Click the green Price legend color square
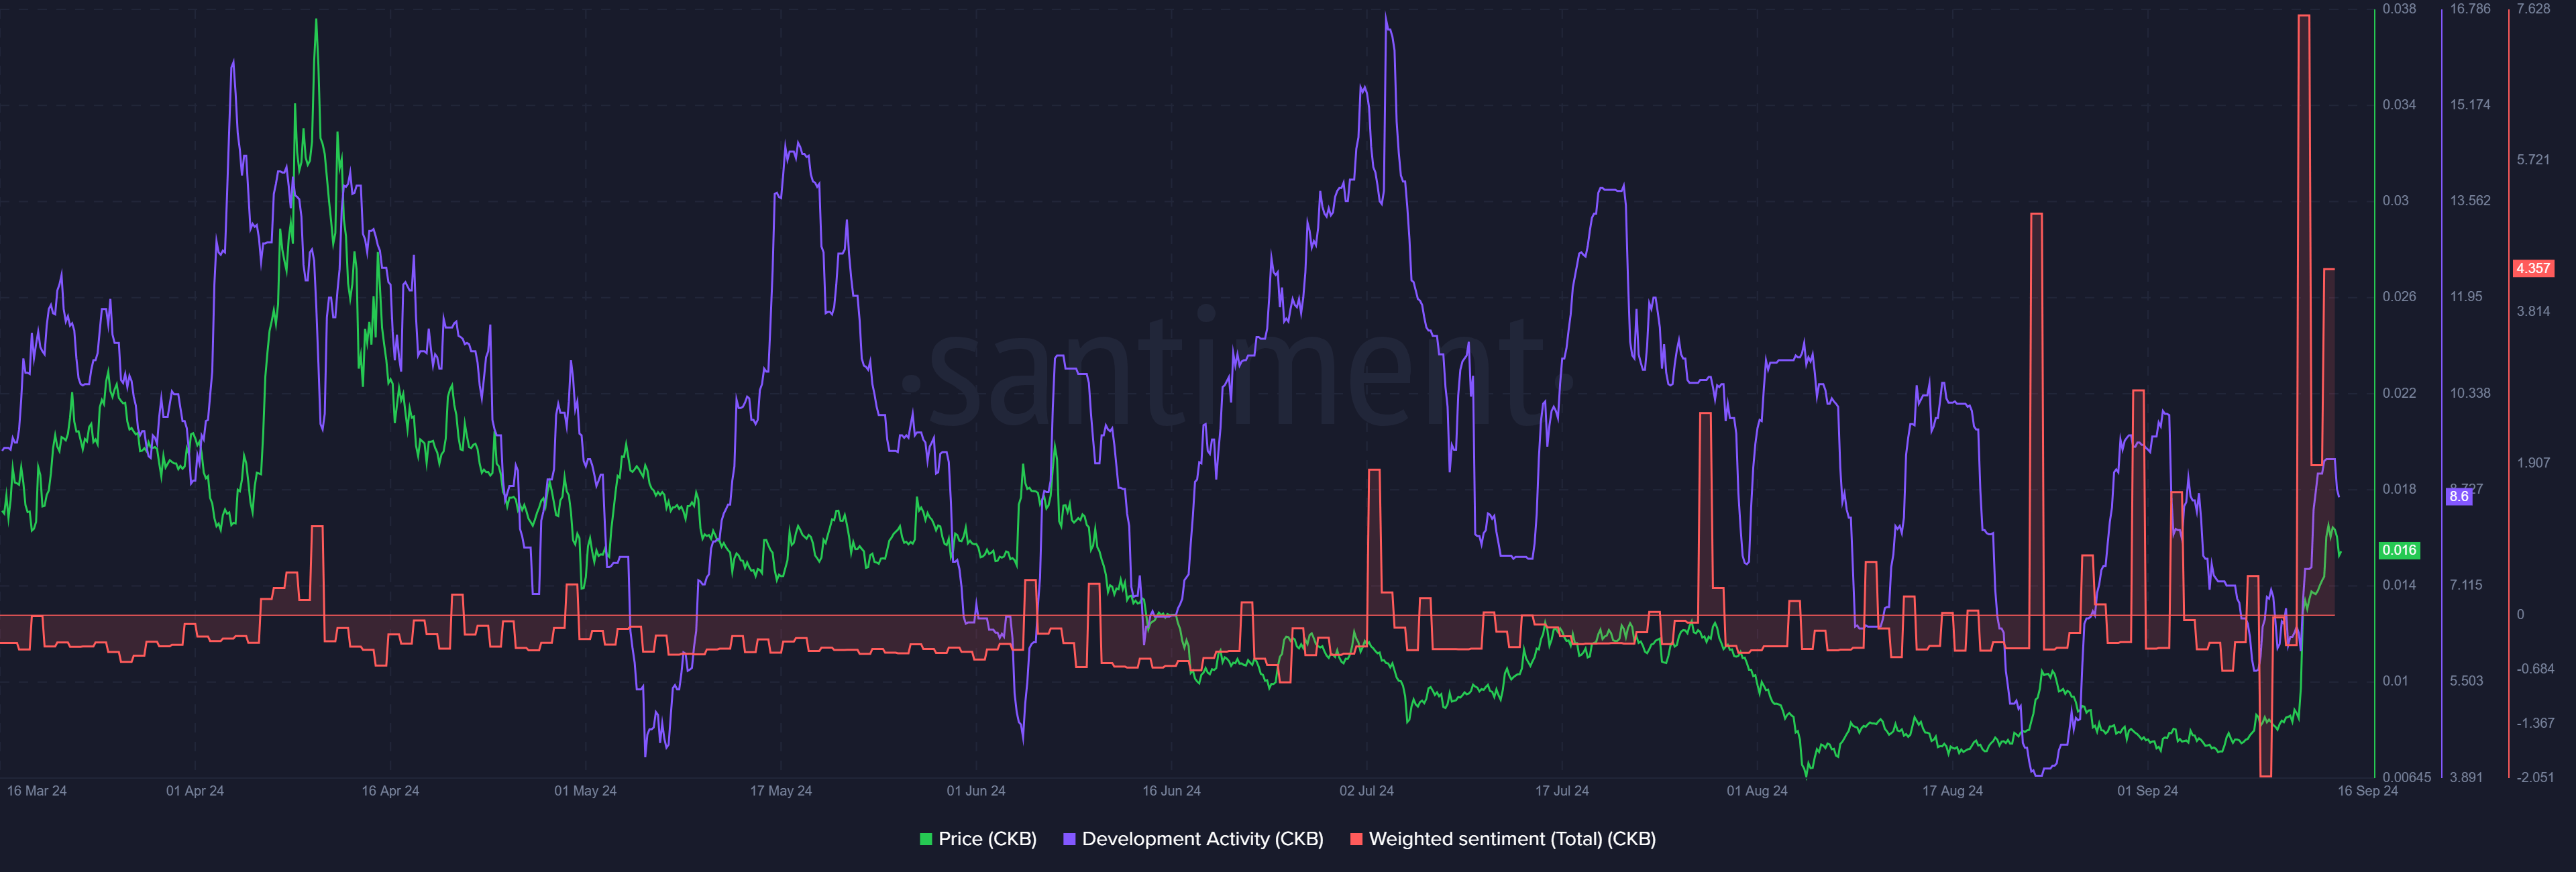Screen dimensions: 2576x872 pos(926,839)
